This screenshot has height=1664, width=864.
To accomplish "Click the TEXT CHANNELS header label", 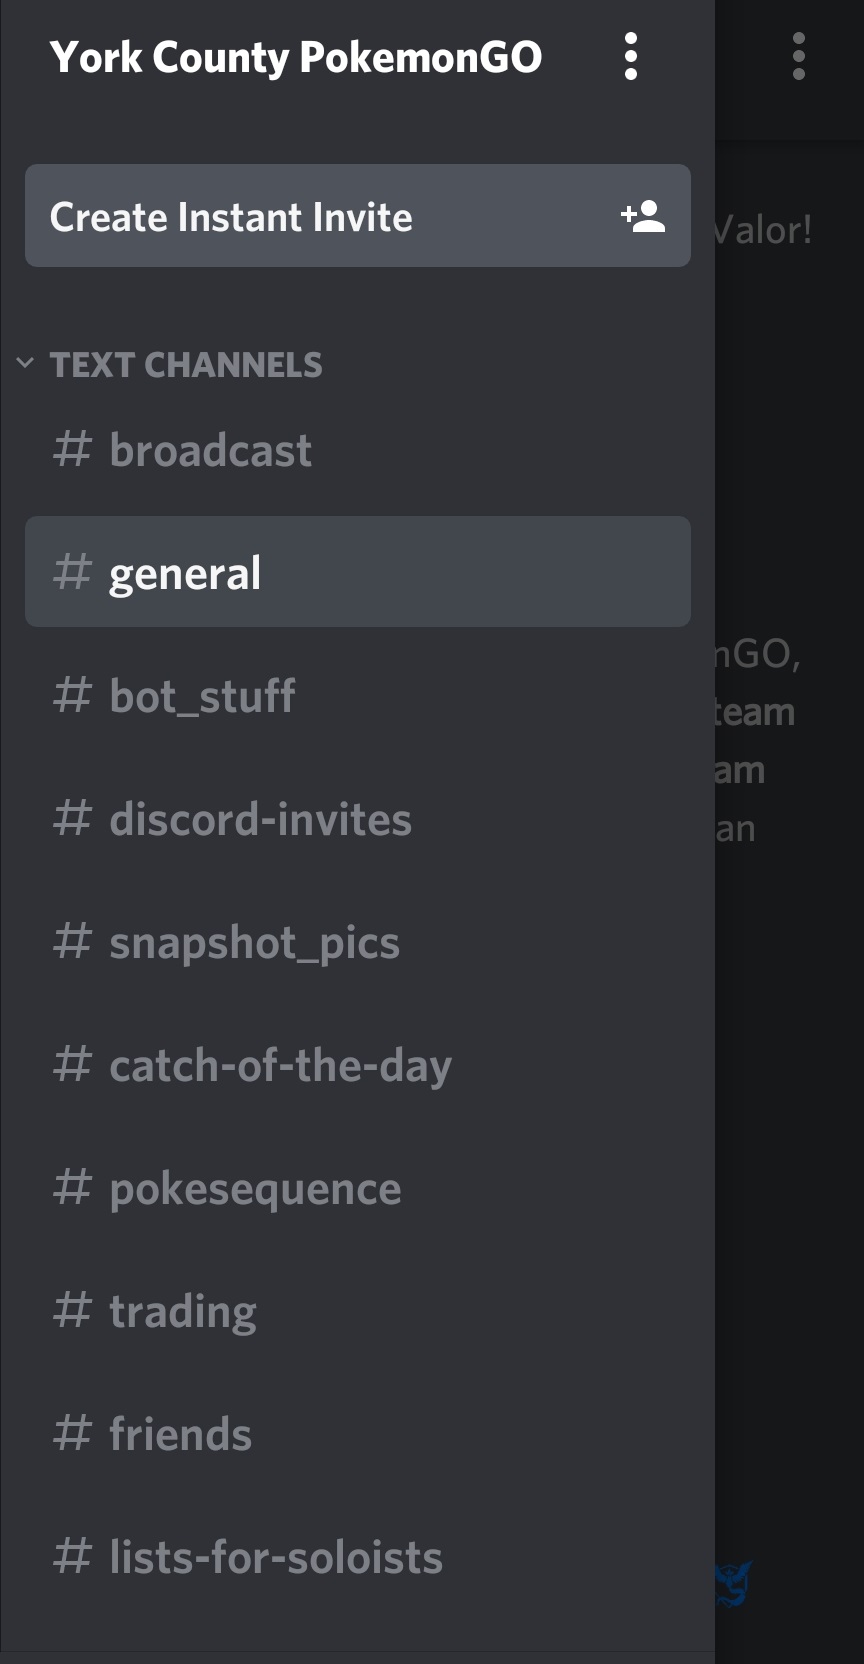I will pyautogui.click(x=186, y=365).
